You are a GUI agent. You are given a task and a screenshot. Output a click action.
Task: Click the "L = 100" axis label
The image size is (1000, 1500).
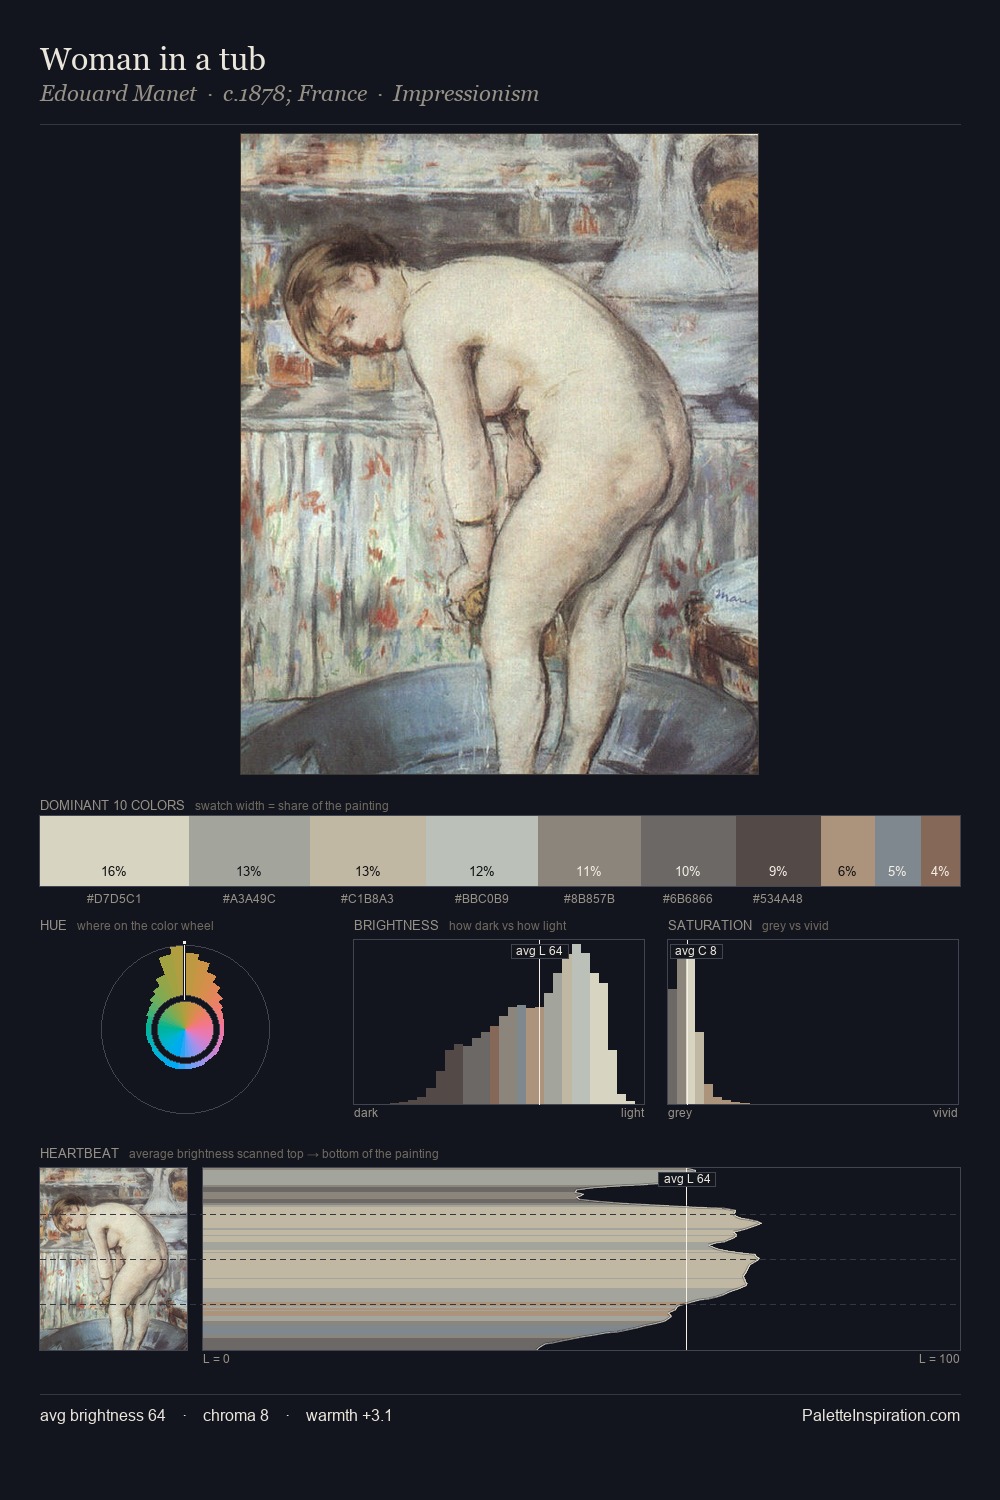[x=939, y=1359]
